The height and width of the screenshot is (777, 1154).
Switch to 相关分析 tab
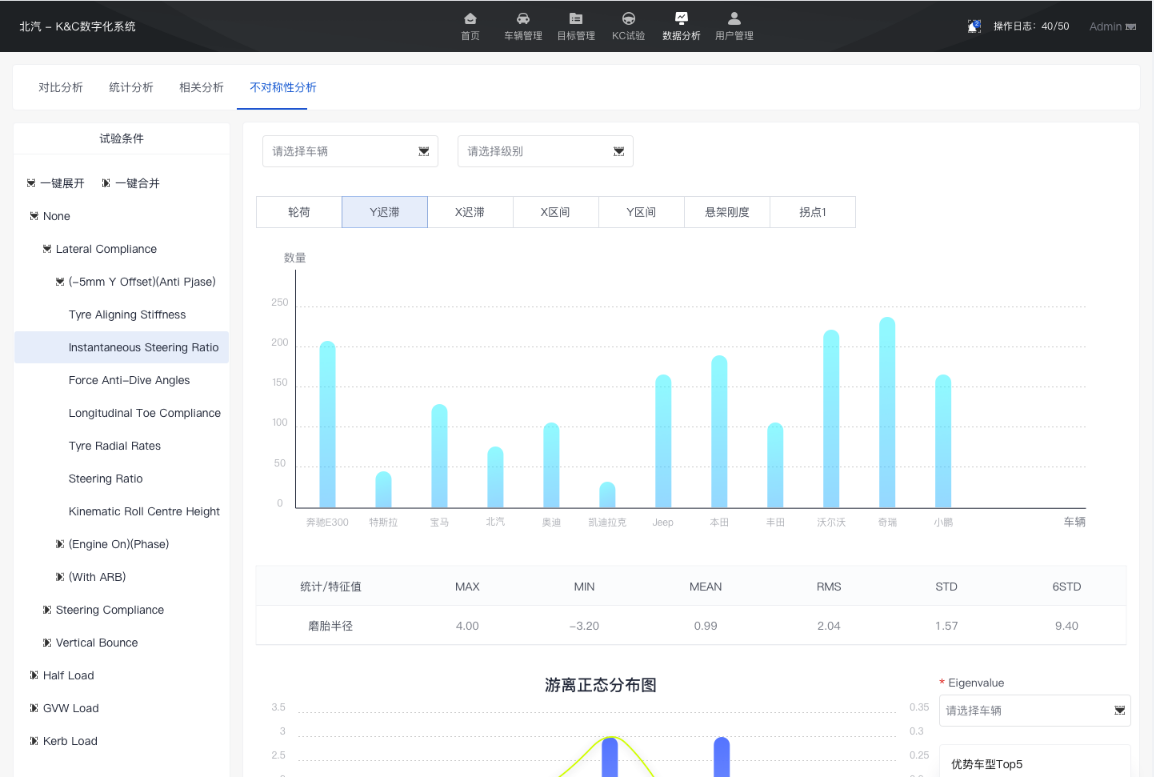pyautogui.click(x=202, y=88)
